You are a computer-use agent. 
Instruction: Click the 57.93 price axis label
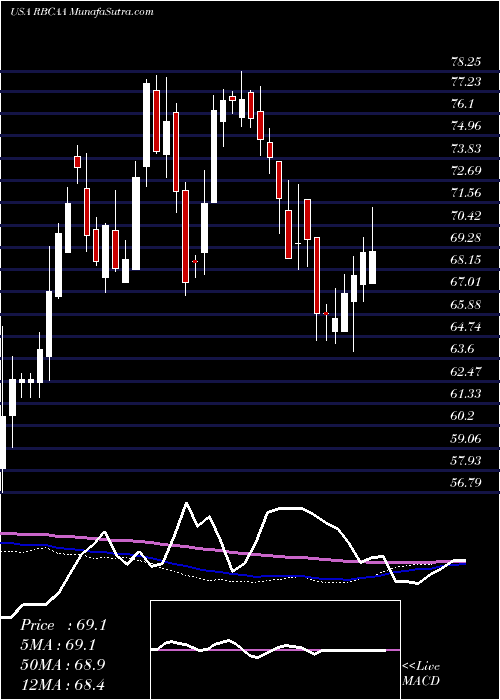467,461
